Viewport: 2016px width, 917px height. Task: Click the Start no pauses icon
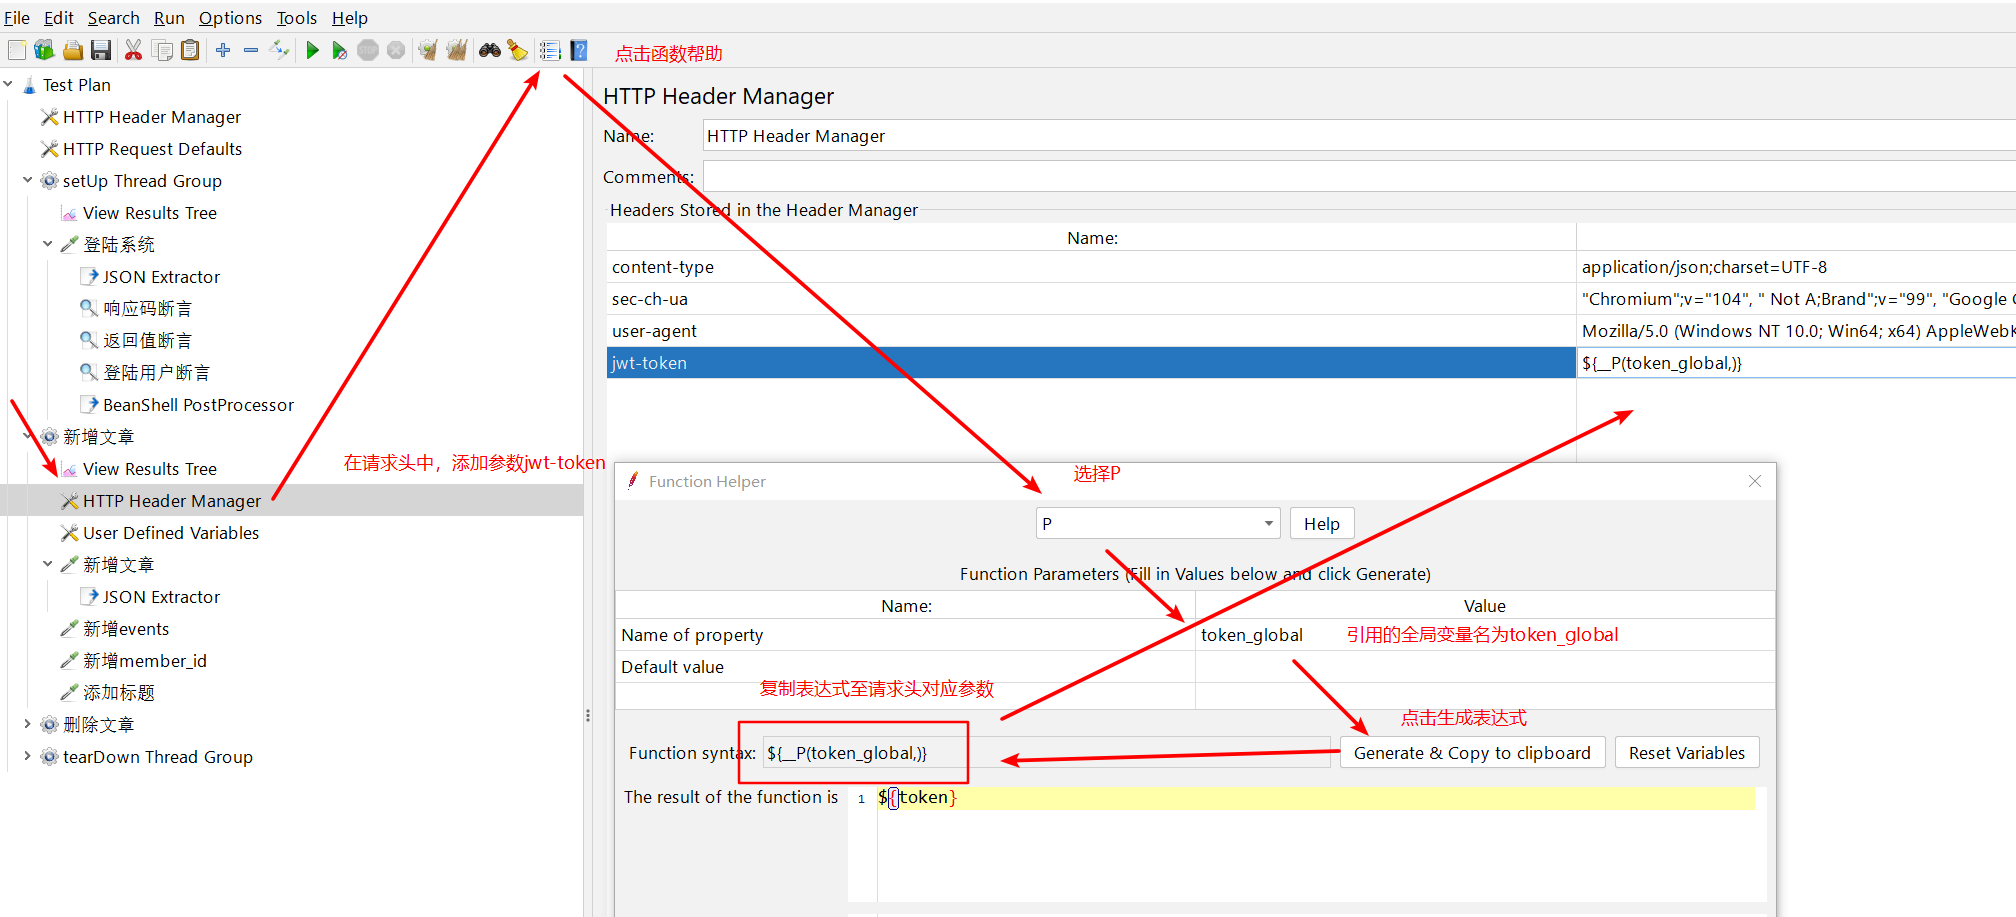(340, 50)
